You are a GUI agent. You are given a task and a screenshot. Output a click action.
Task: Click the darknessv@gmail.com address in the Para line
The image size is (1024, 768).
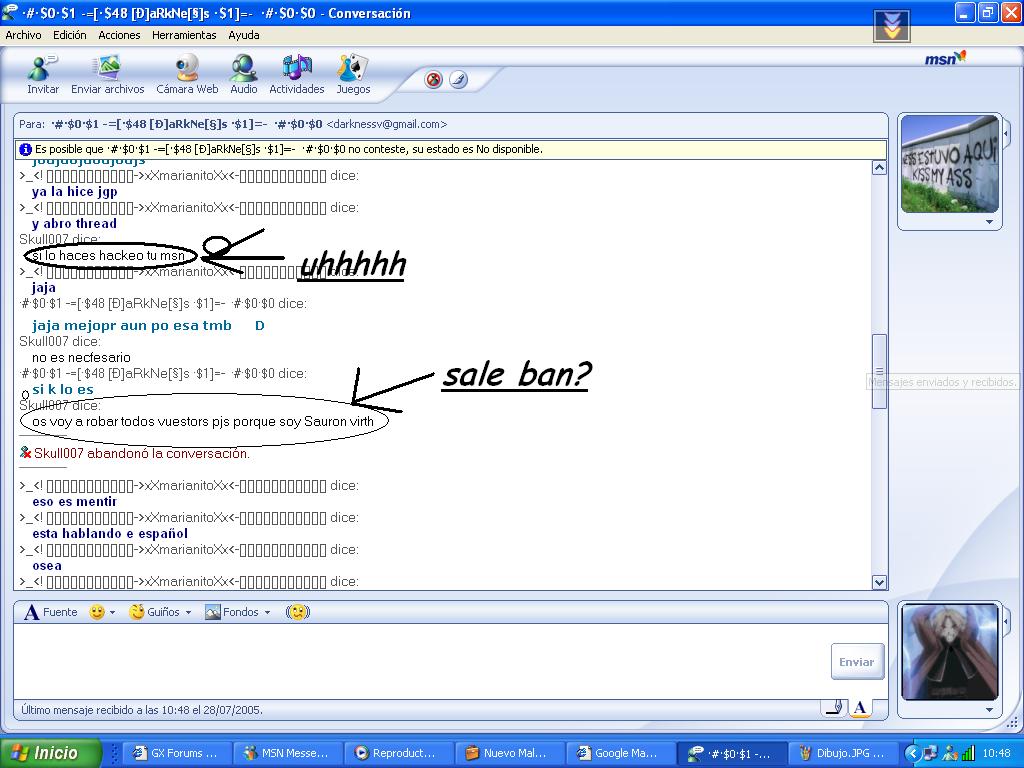coord(387,124)
